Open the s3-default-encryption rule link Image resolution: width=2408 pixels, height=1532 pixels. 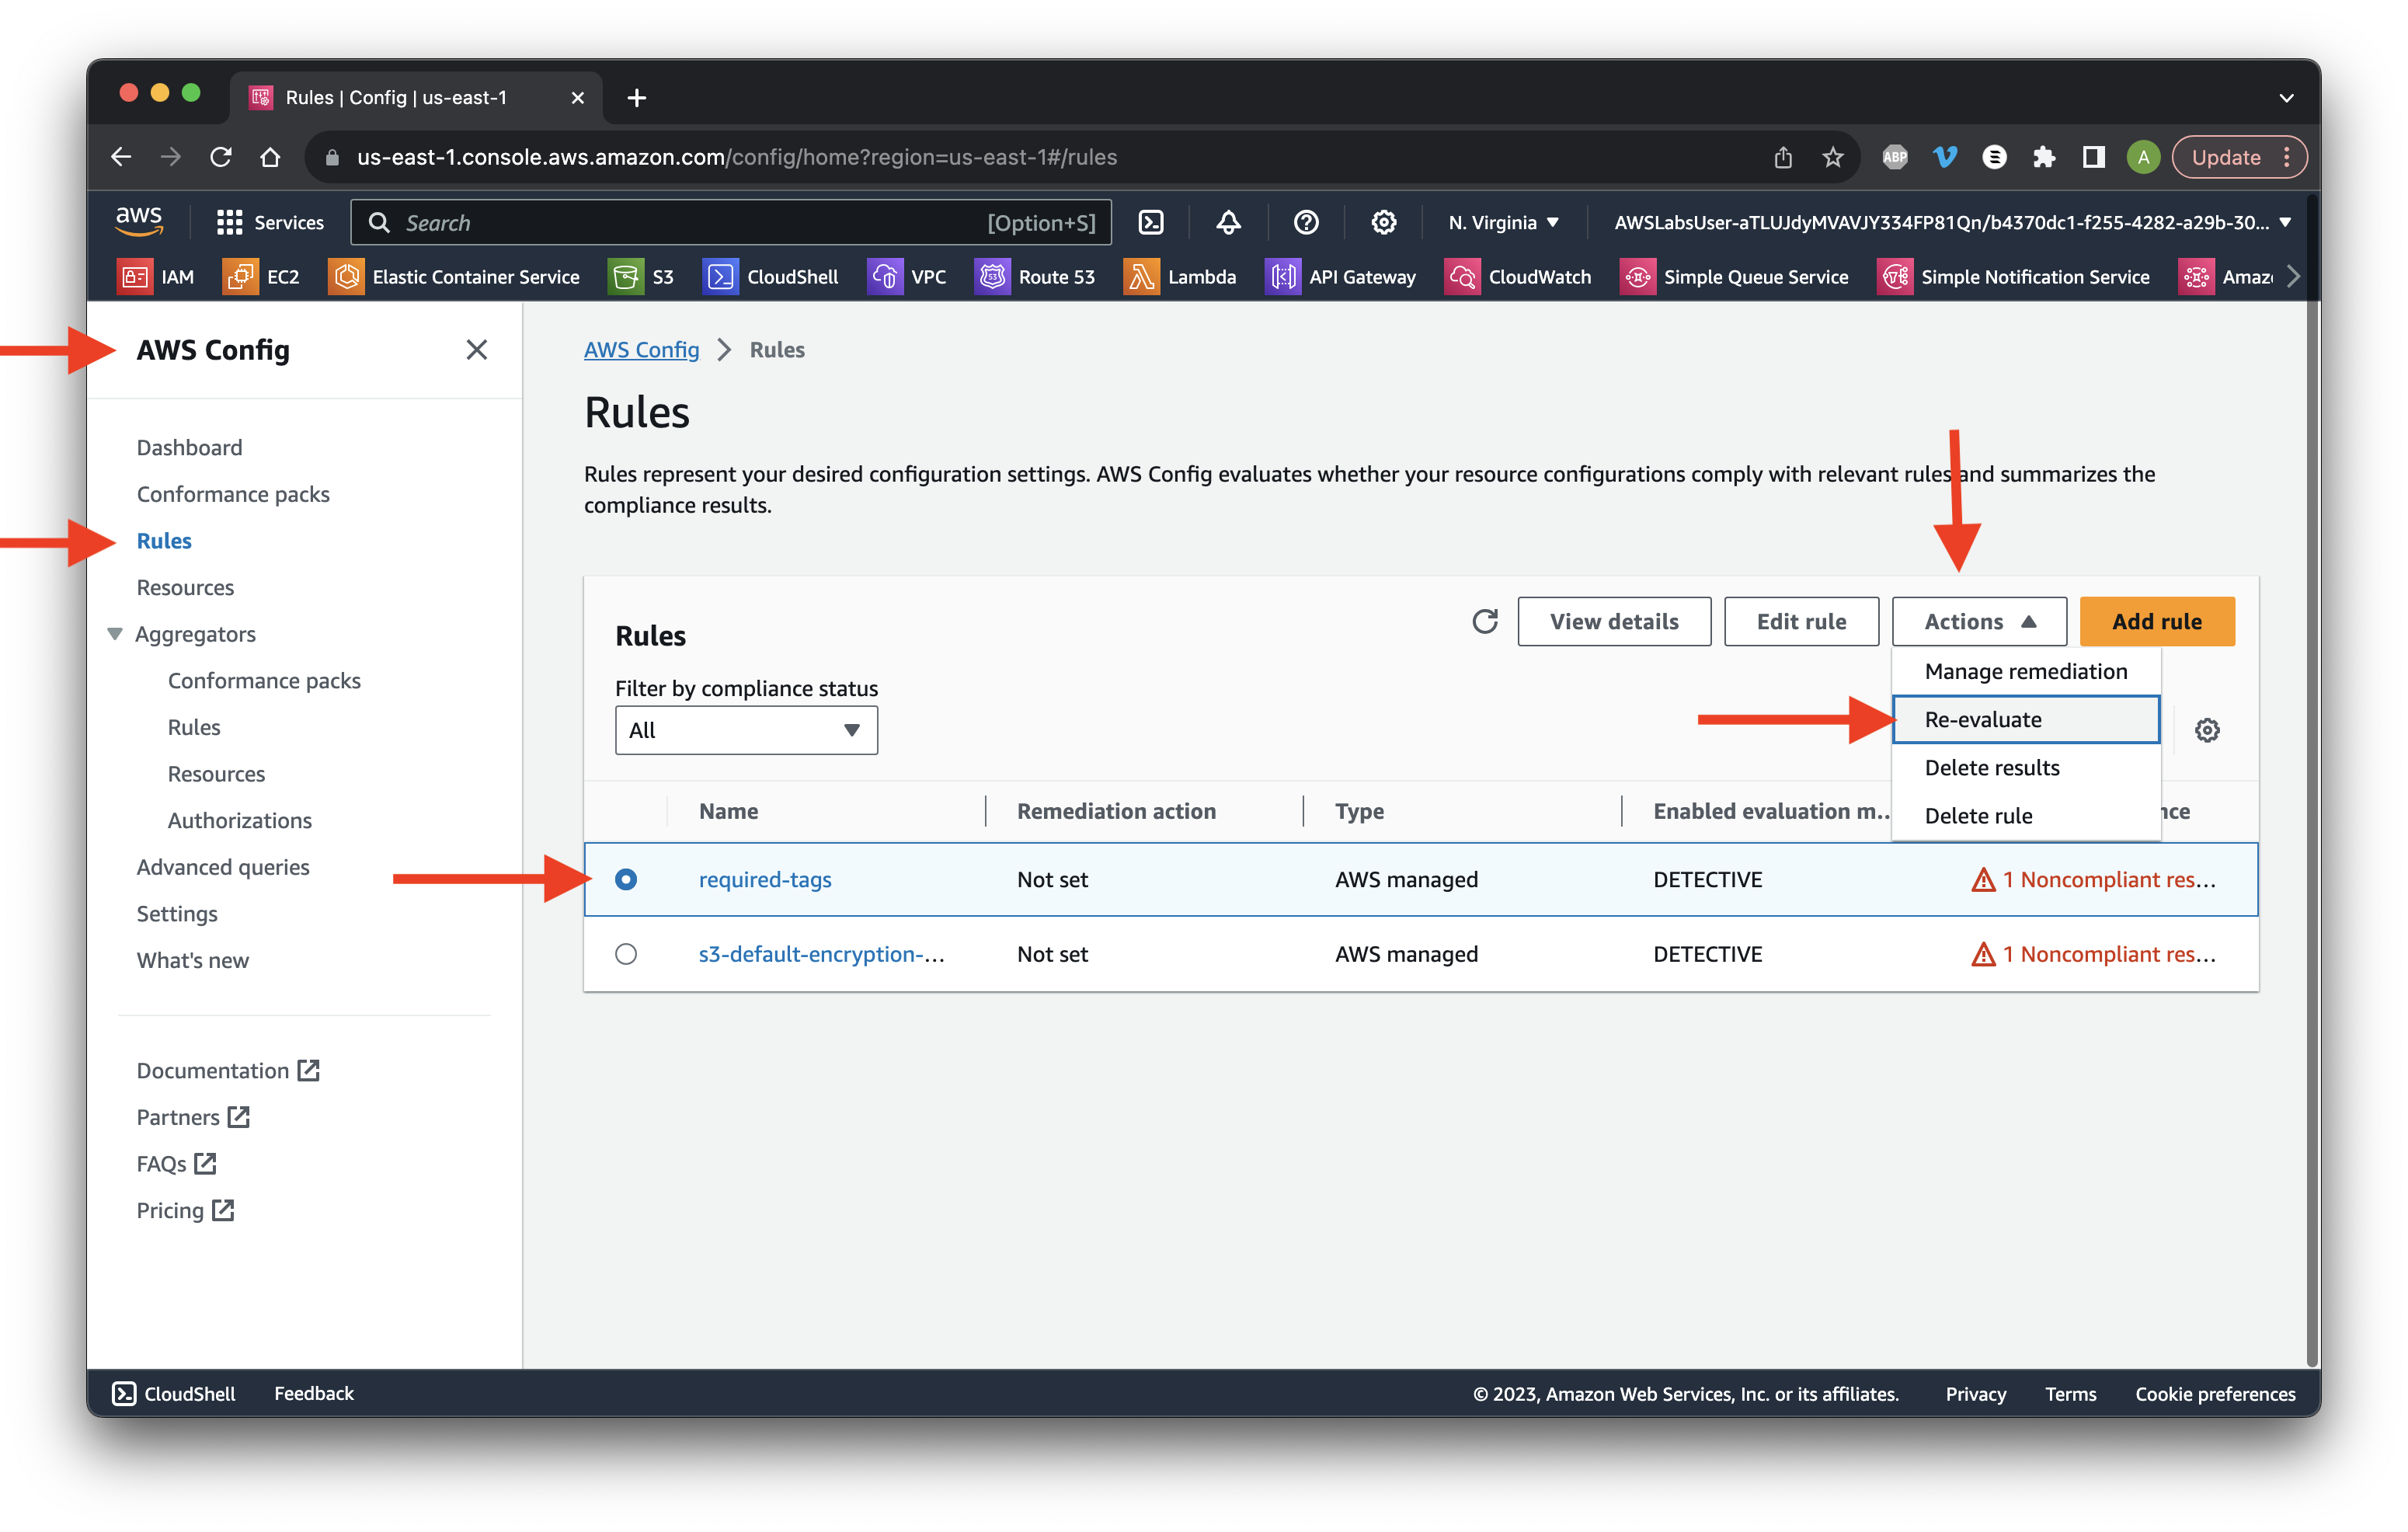(821, 954)
